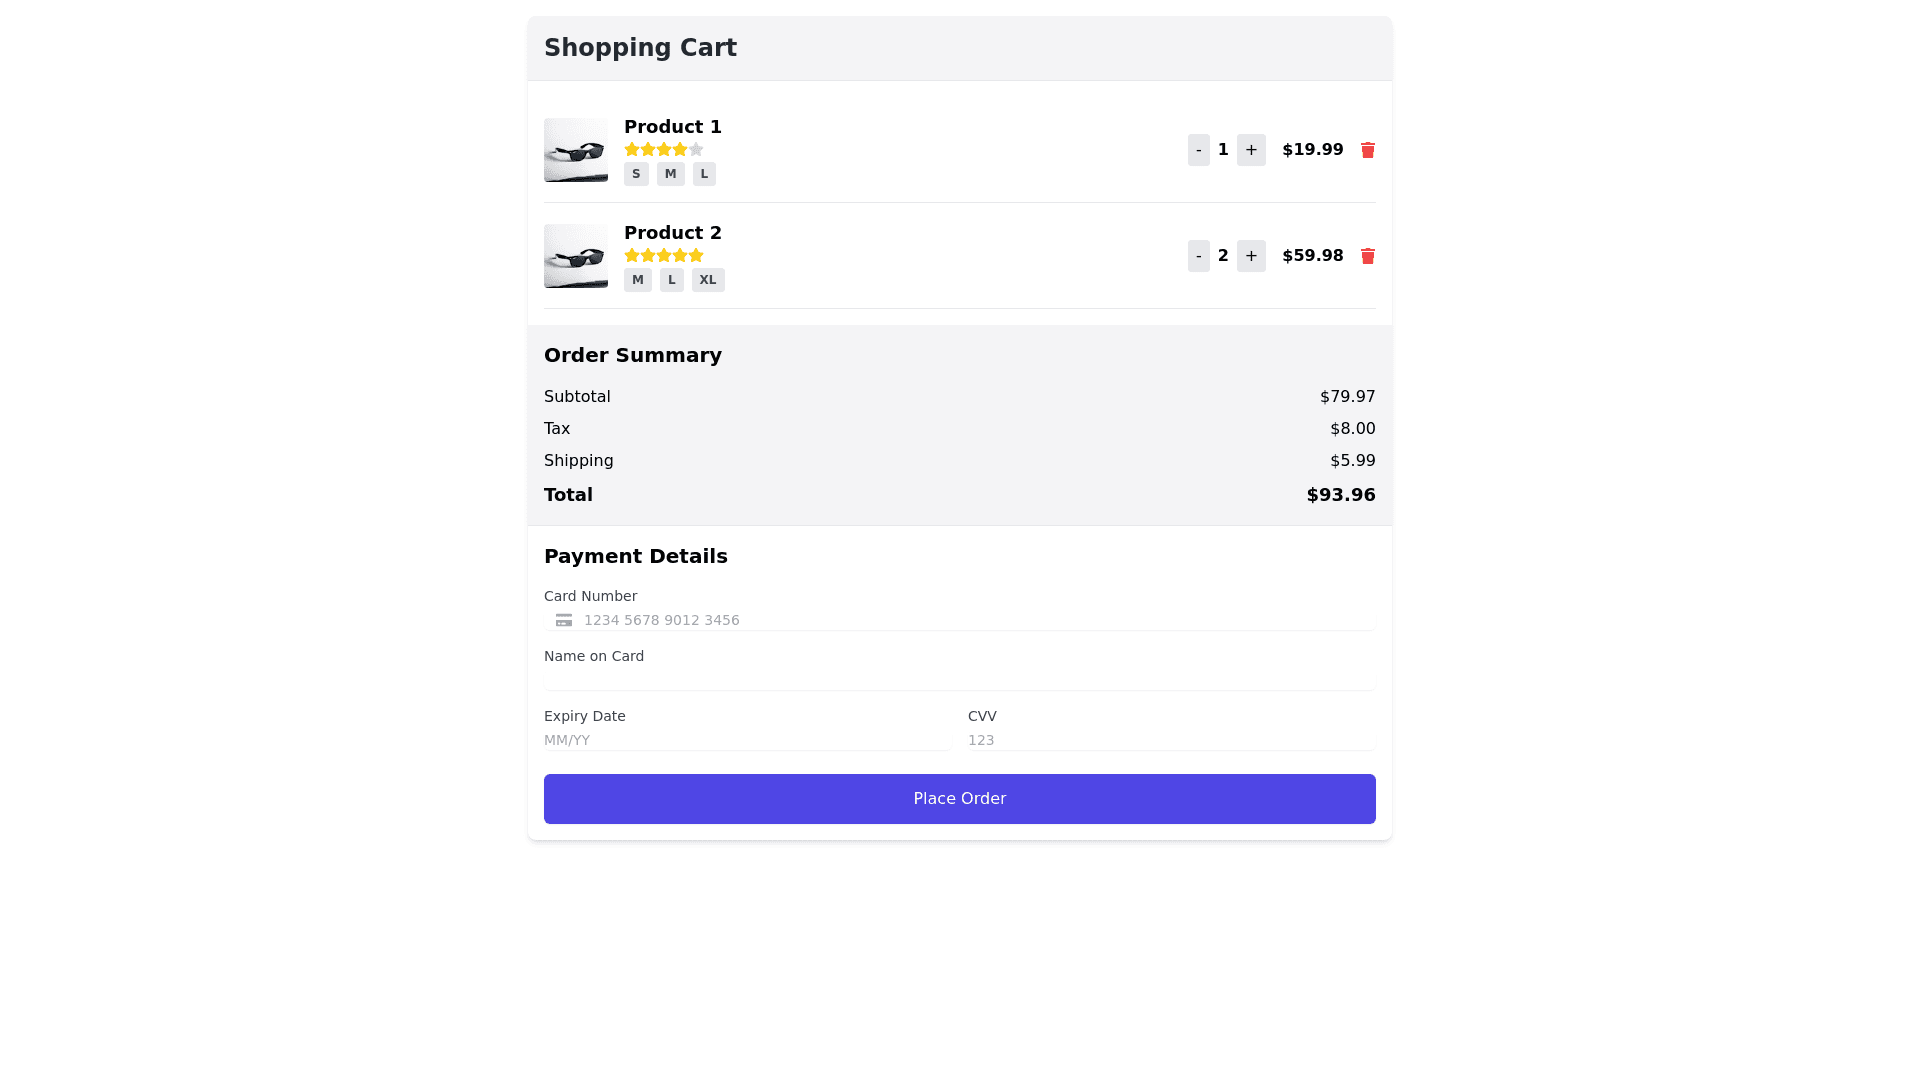Select size XL for Product 2
This screenshot has height=1080, width=1920.
708,280
